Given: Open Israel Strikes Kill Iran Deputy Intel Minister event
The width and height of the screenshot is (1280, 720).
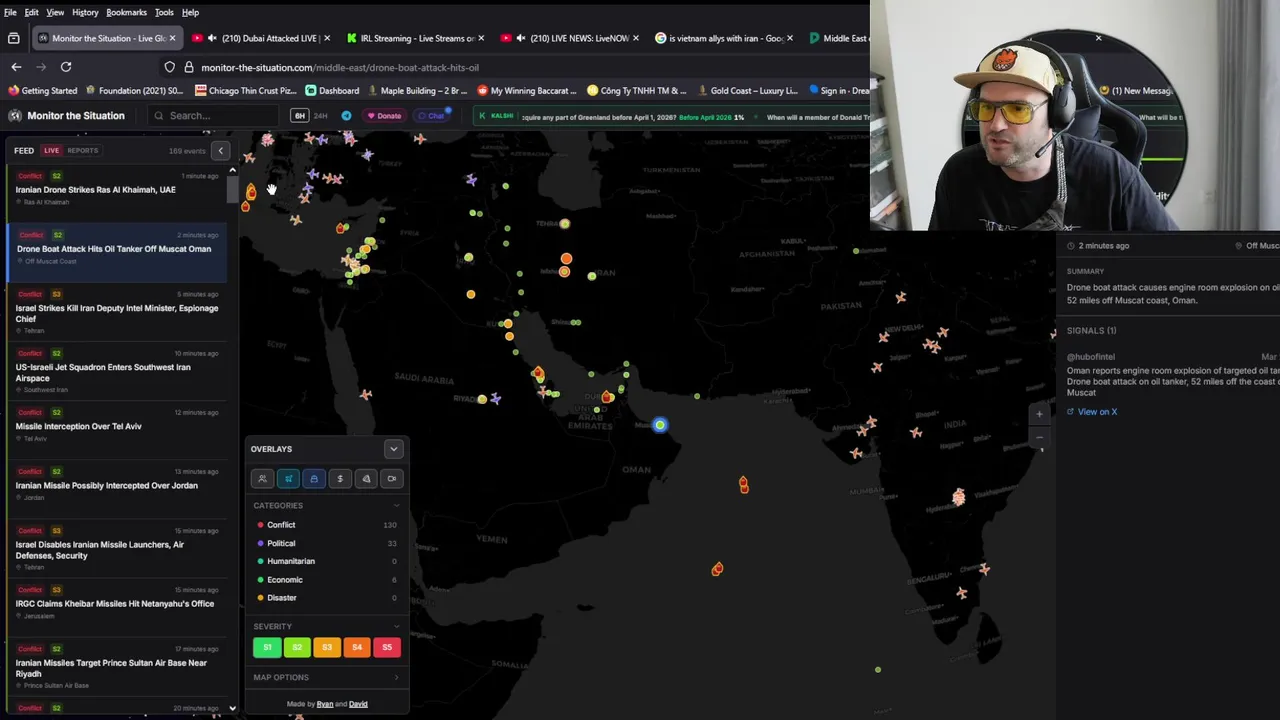Looking at the screenshot, I should click(x=116, y=312).
